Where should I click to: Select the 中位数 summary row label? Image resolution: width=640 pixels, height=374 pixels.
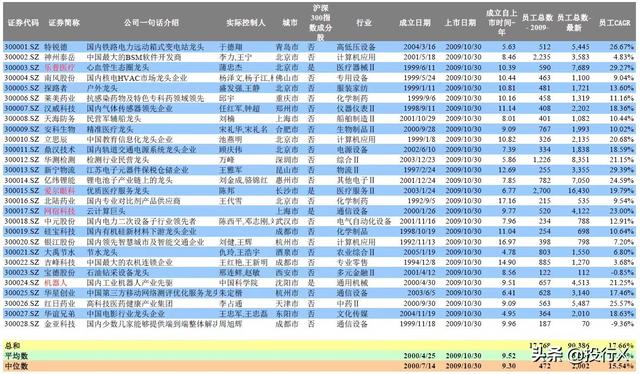click(16, 366)
